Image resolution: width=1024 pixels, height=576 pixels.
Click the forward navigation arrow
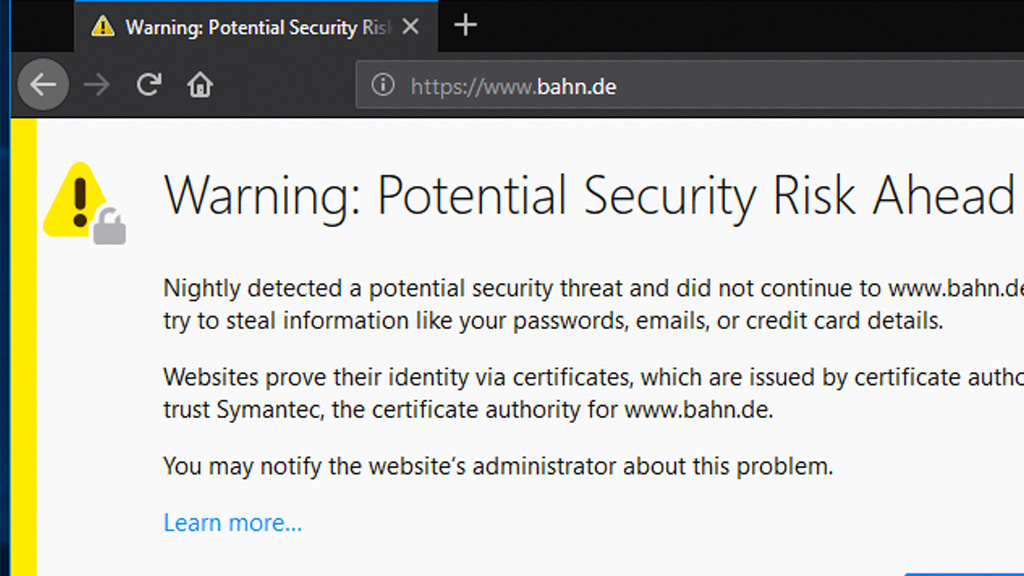[x=97, y=85]
